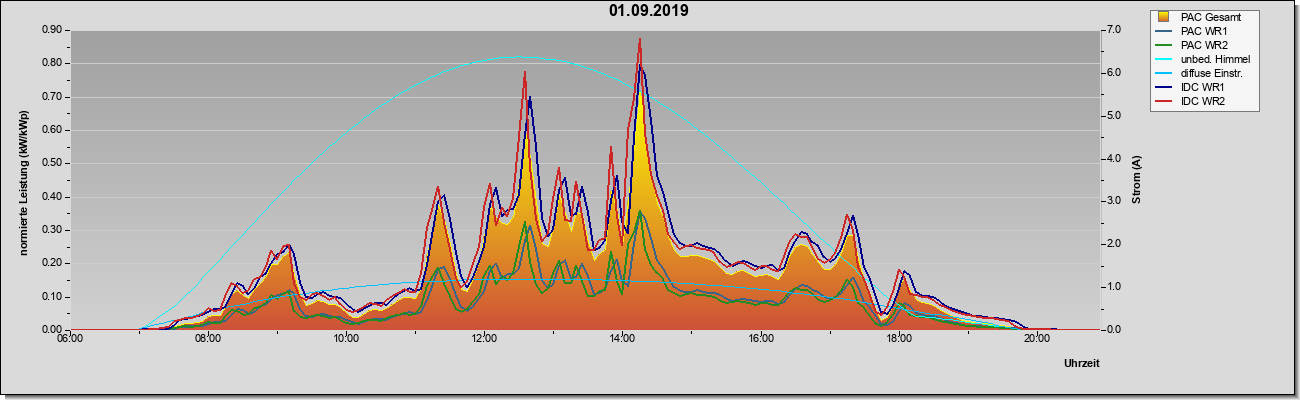Click the 0.90 left axis value
The image size is (1300, 400).
(51, 30)
